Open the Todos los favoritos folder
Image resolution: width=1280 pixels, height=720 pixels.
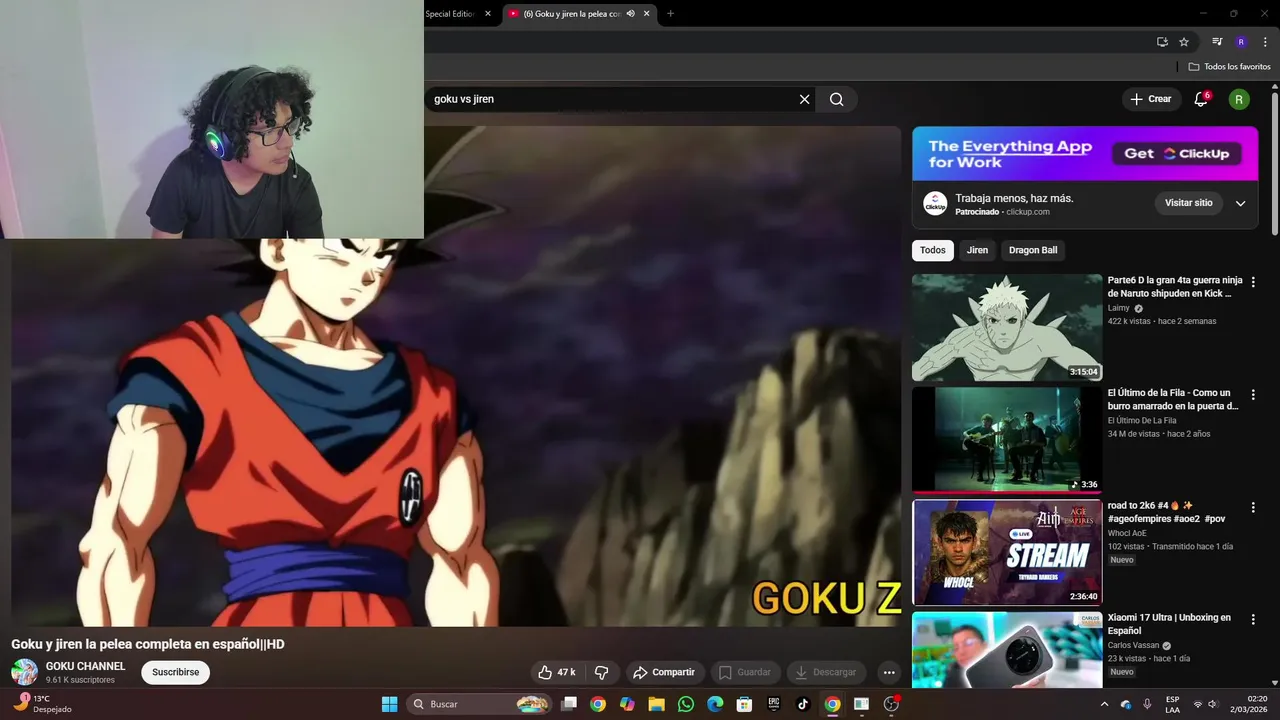point(1229,67)
